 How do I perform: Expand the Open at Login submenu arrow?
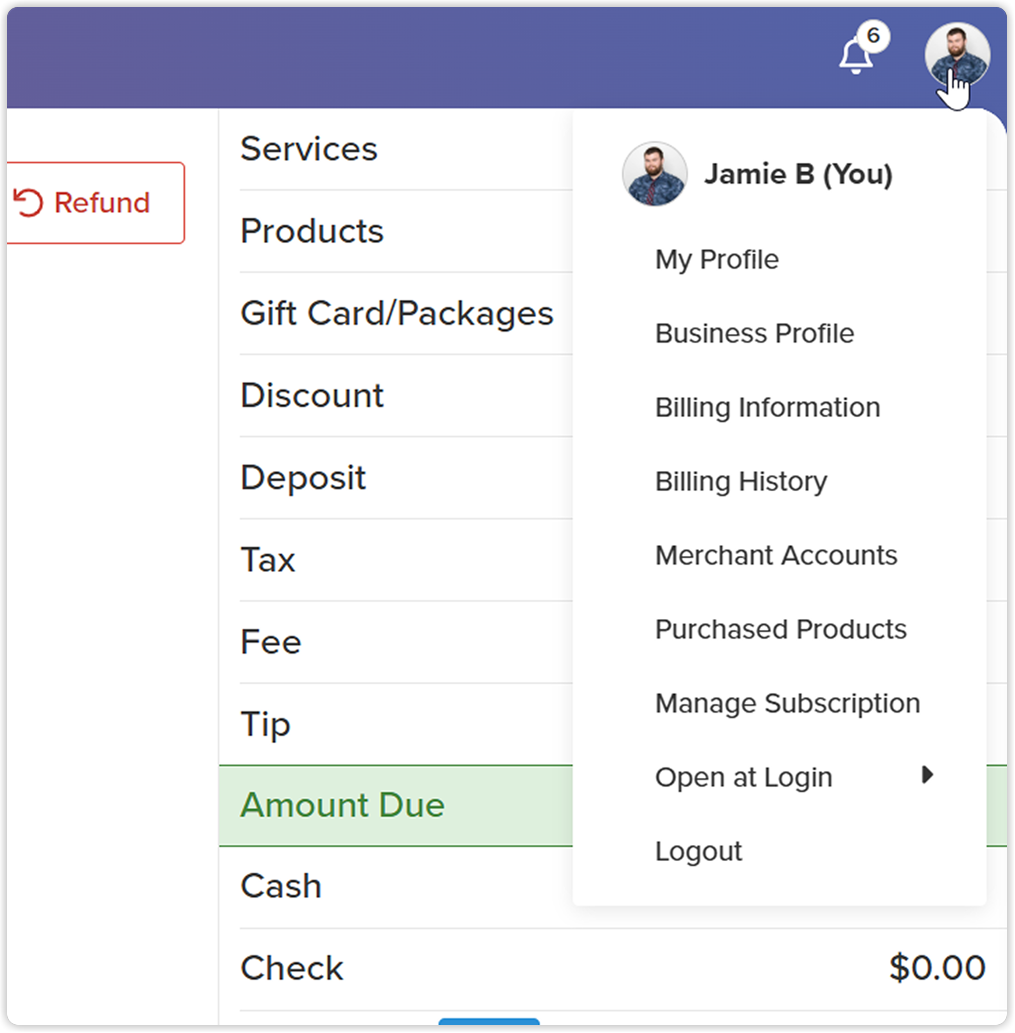(927, 775)
